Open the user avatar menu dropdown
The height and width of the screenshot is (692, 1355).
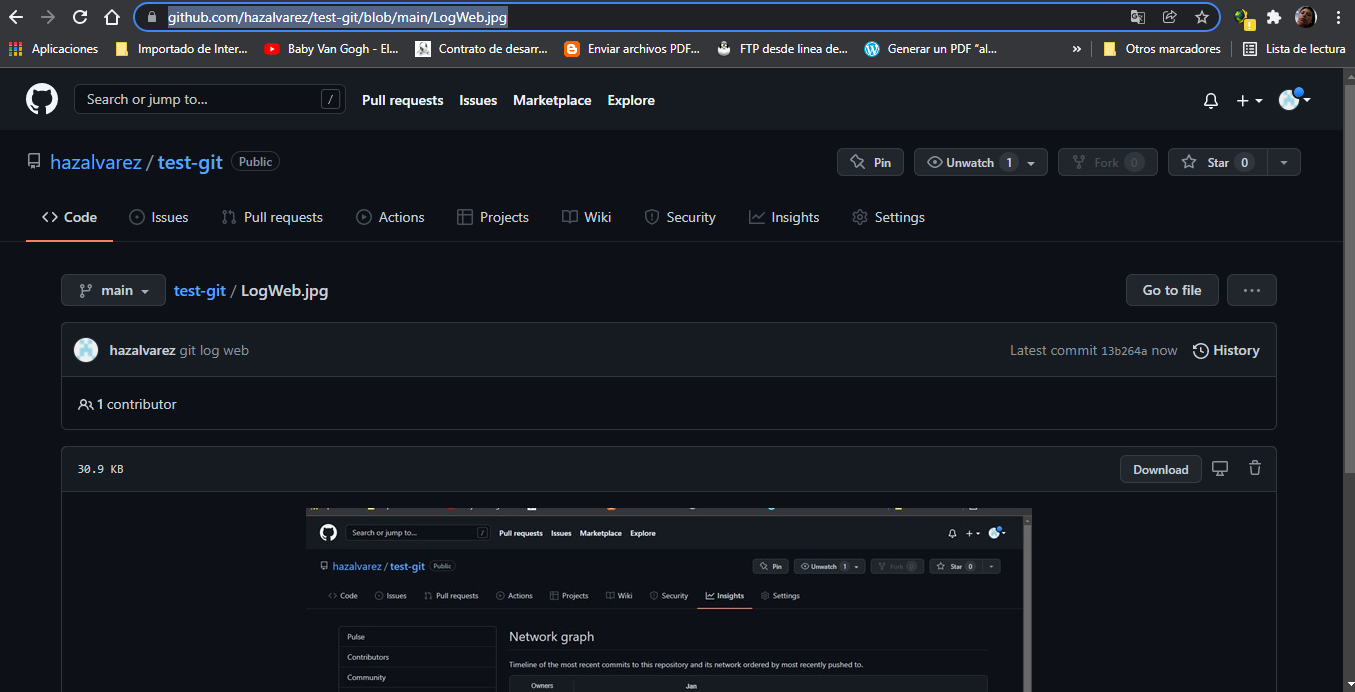coord(1294,99)
